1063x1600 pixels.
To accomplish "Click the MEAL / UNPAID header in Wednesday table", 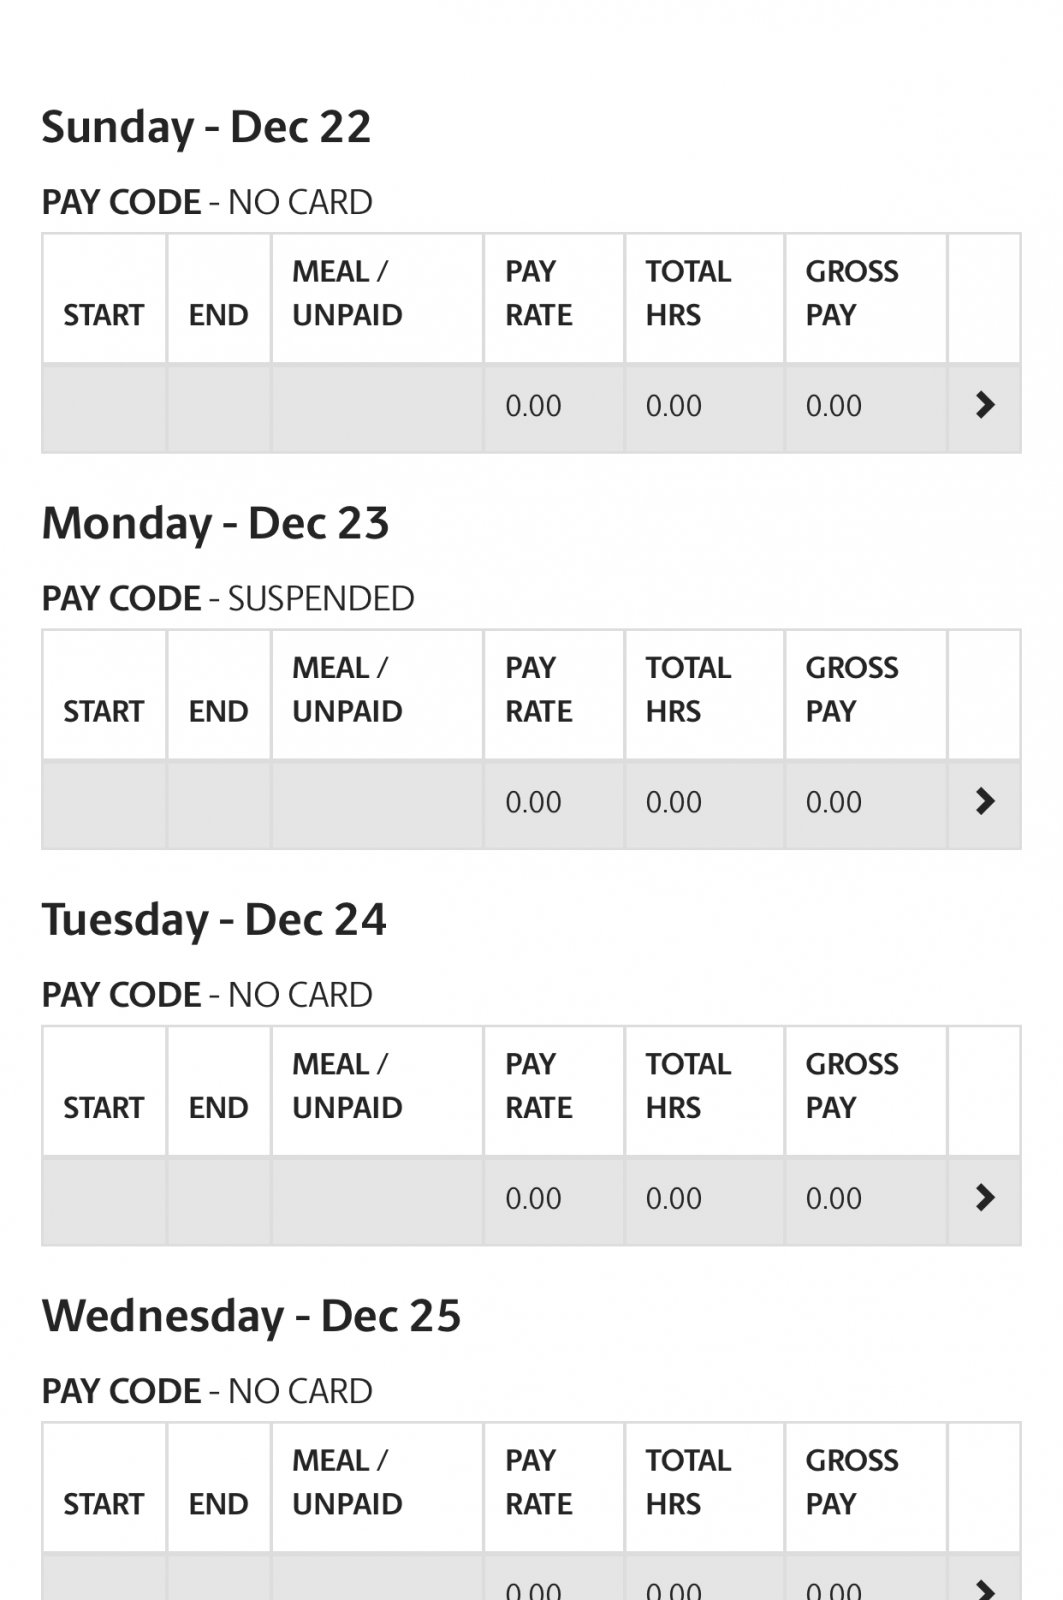I will pos(347,1481).
